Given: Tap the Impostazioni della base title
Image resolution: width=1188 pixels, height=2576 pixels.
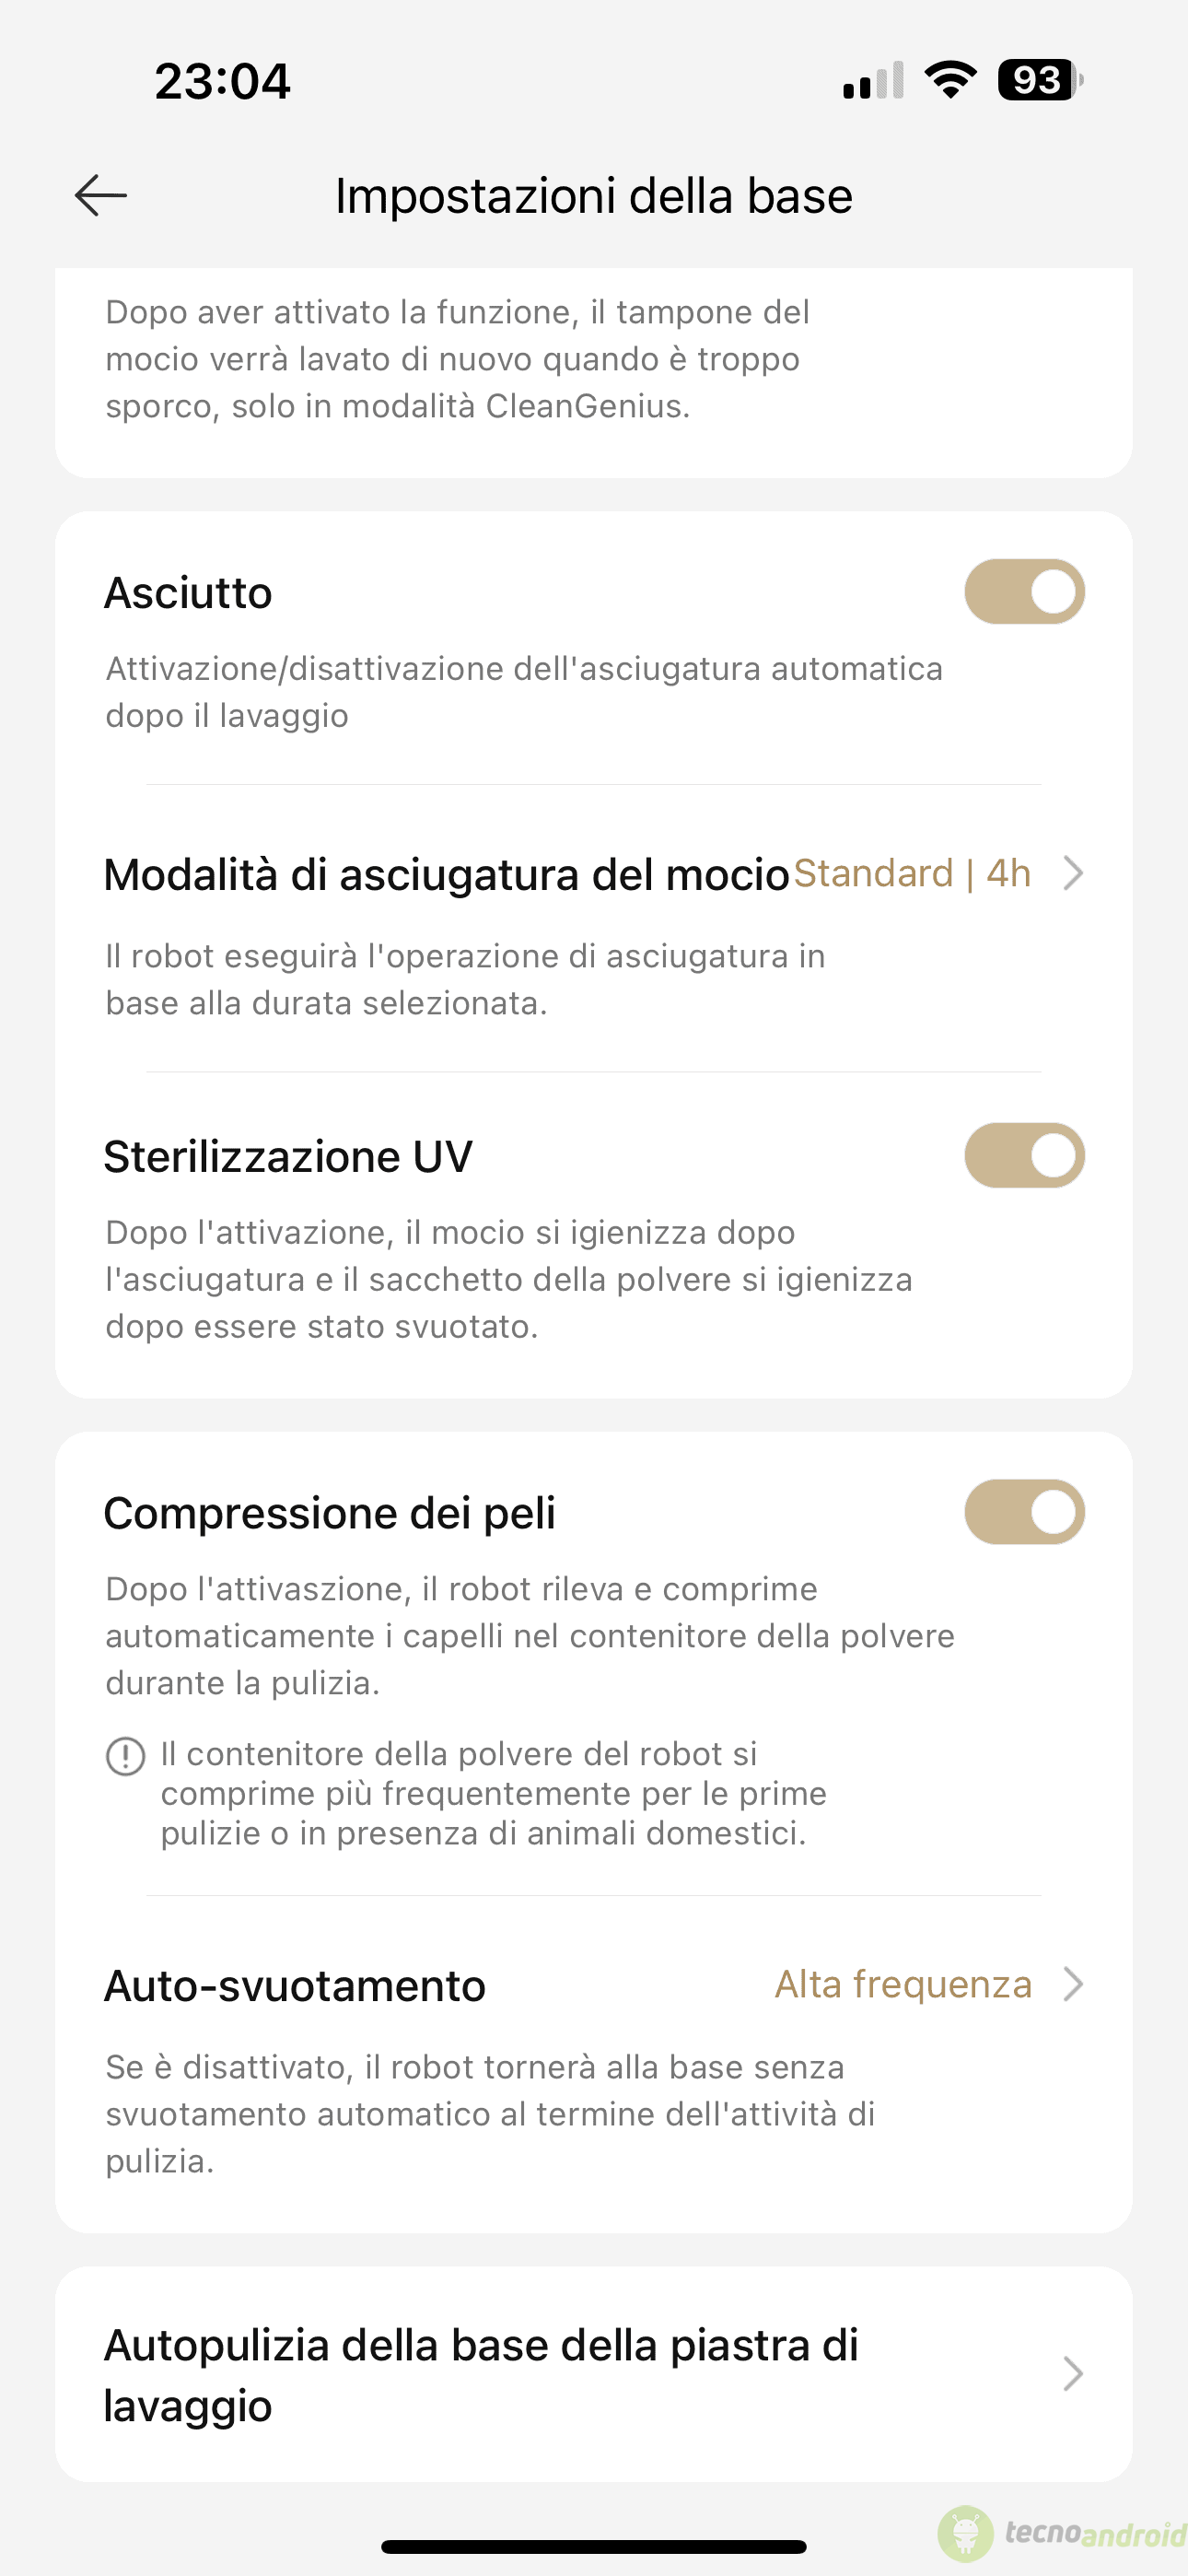Looking at the screenshot, I should [x=594, y=196].
